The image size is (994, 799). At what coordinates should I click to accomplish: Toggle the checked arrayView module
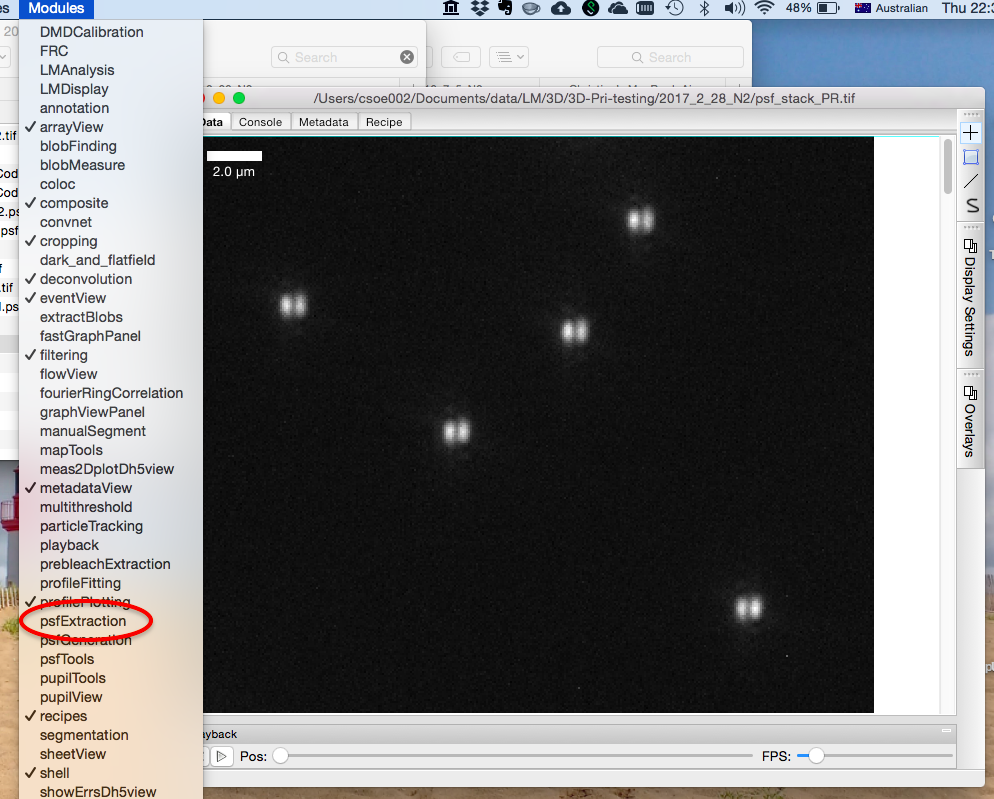pos(71,127)
